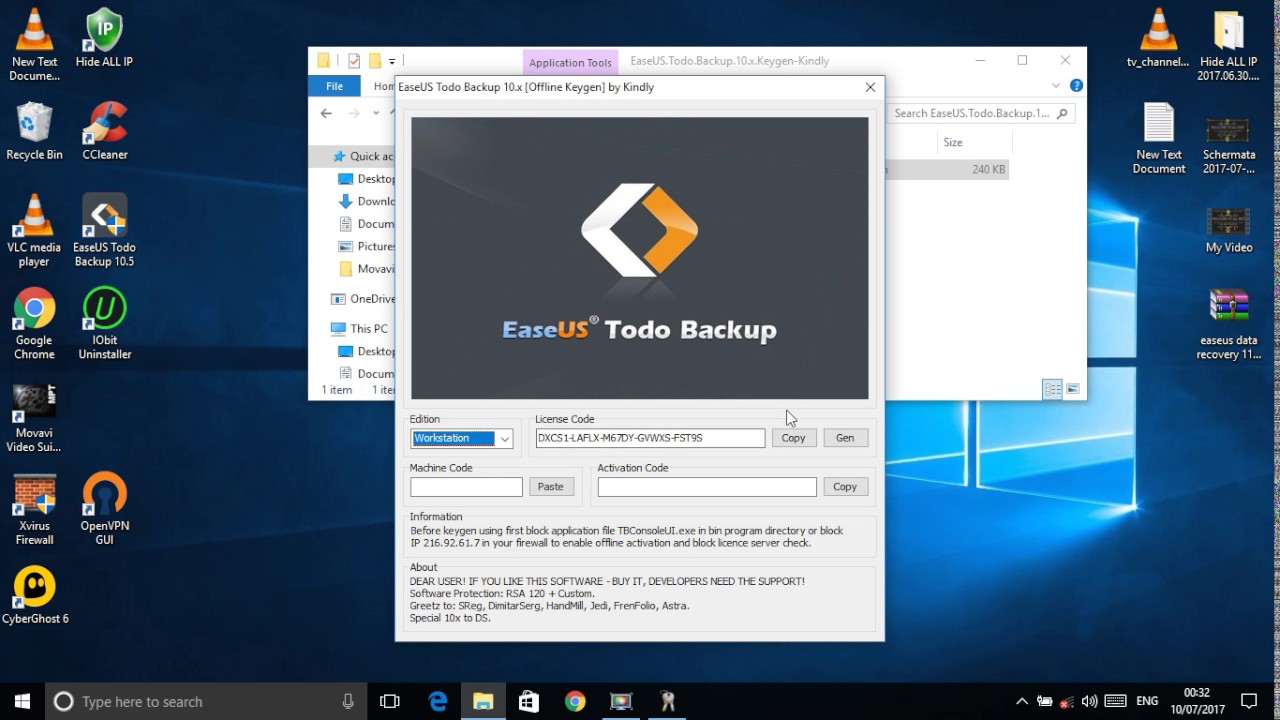1280x720 pixels.
Task: Launch CyberGhost 6 from desktop
Action: pyautogui.click(x=35, y=595)
